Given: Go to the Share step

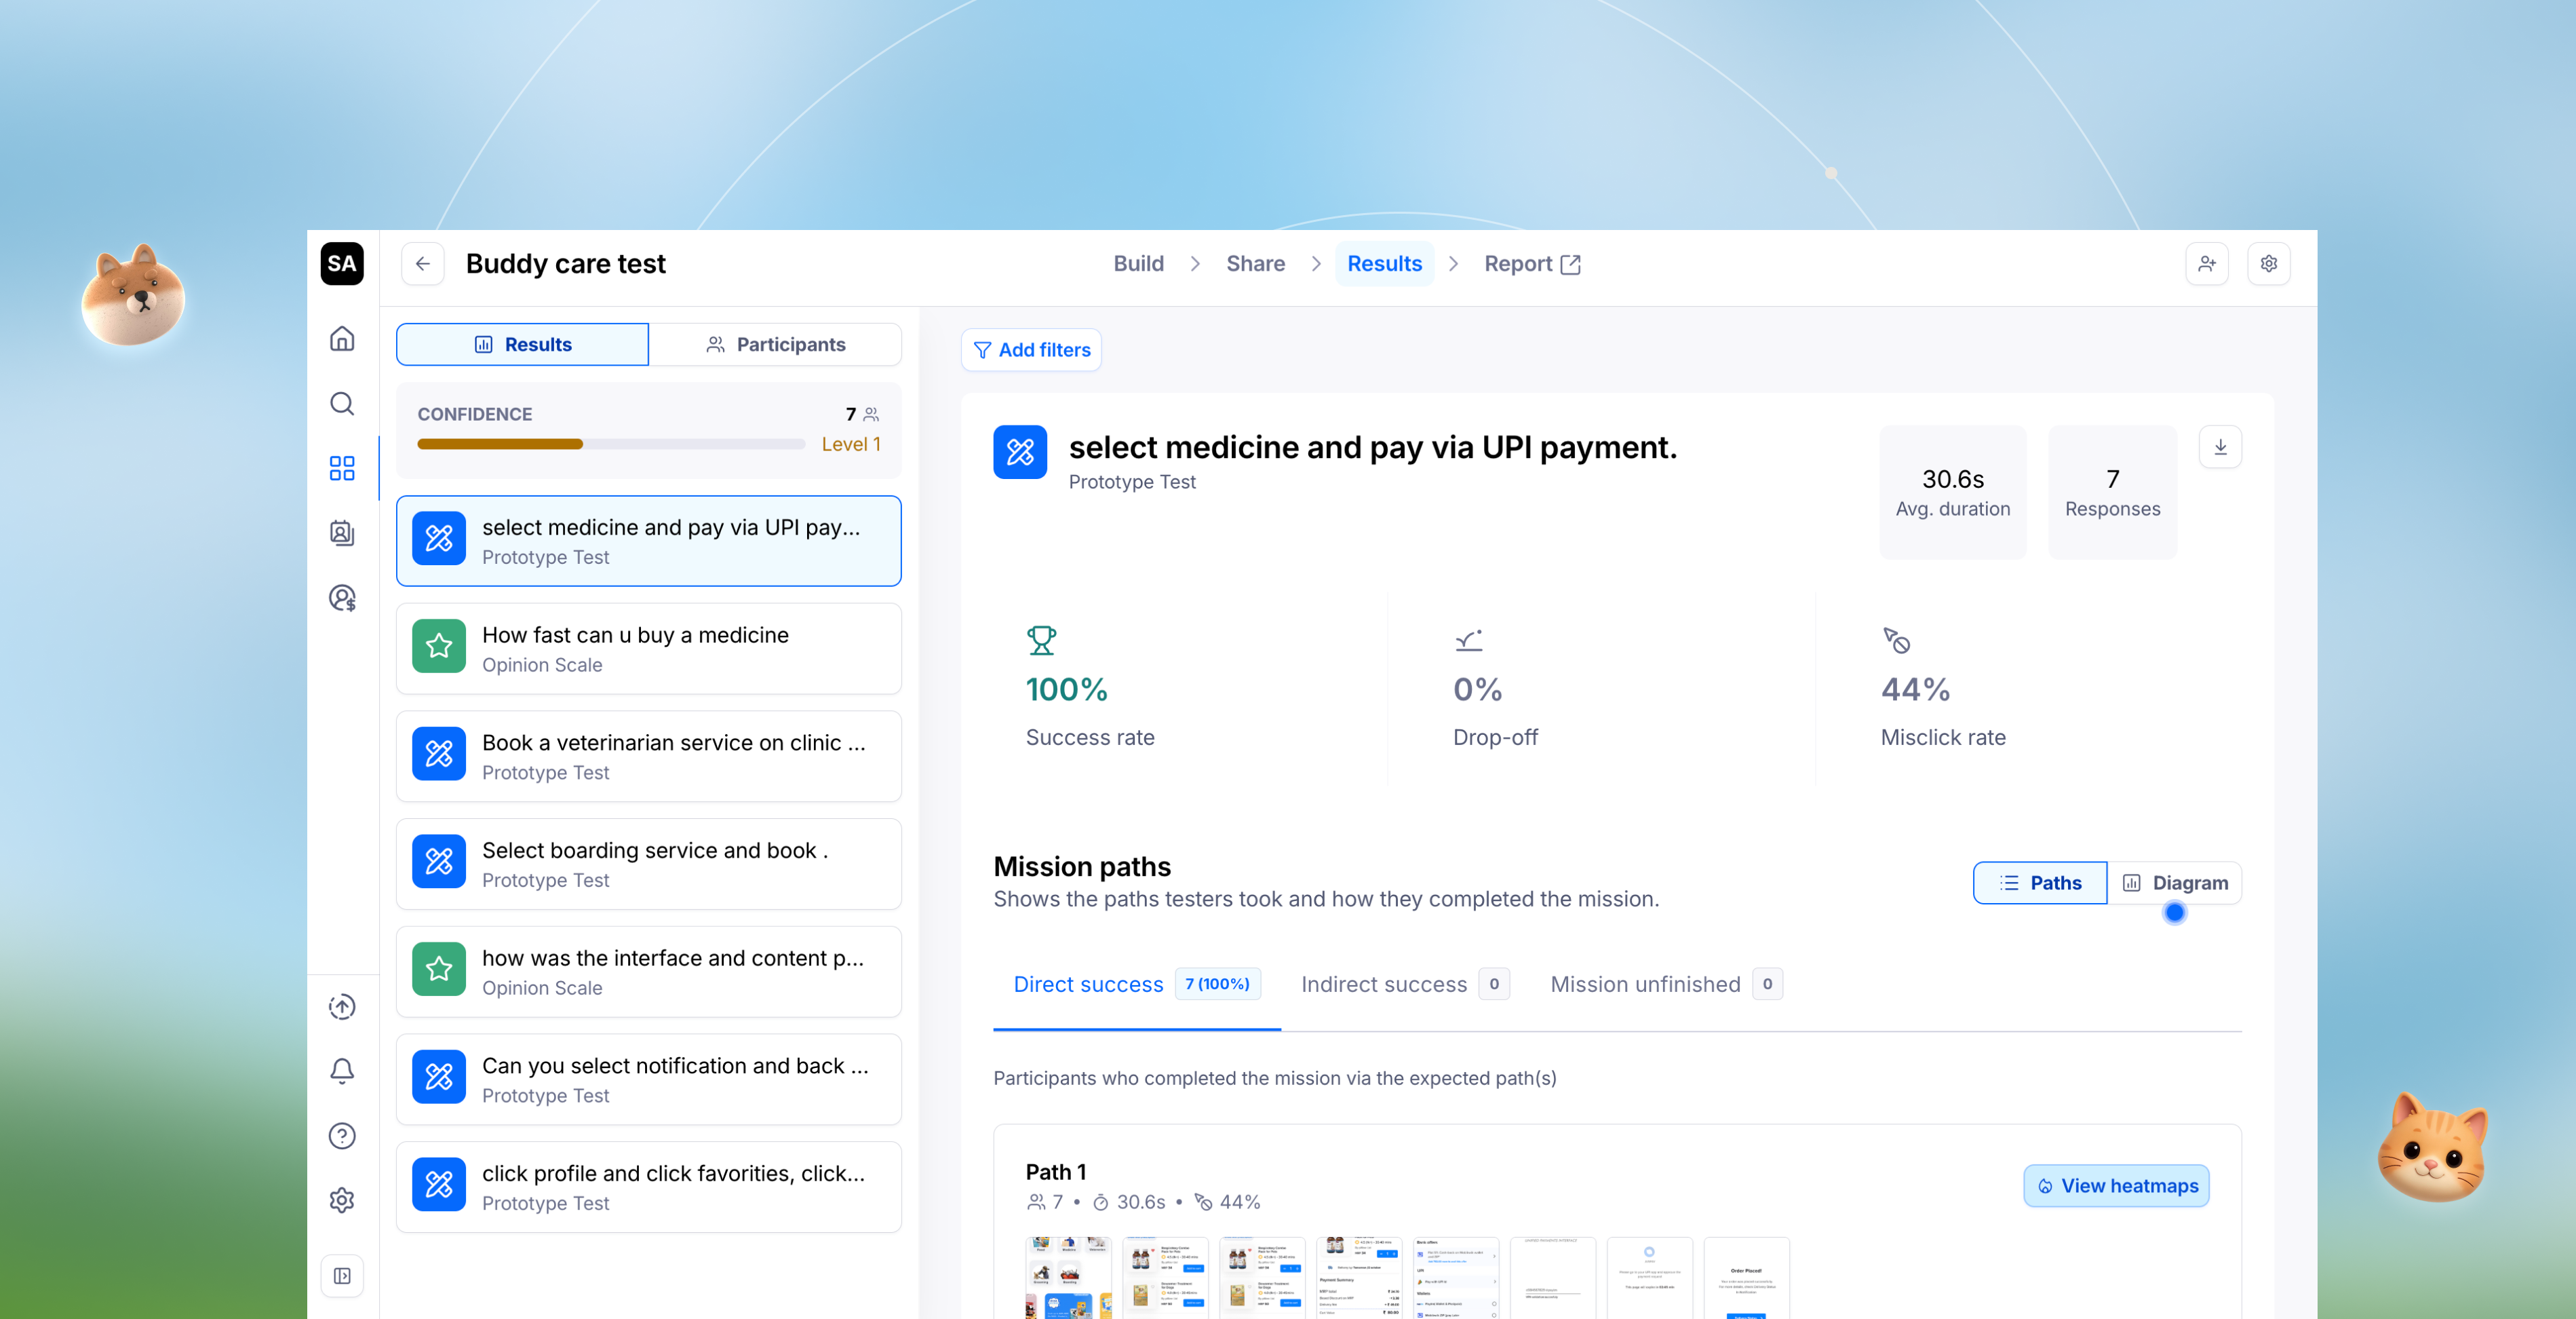Looking at the screenshot, I should [x=1256, y=264].
